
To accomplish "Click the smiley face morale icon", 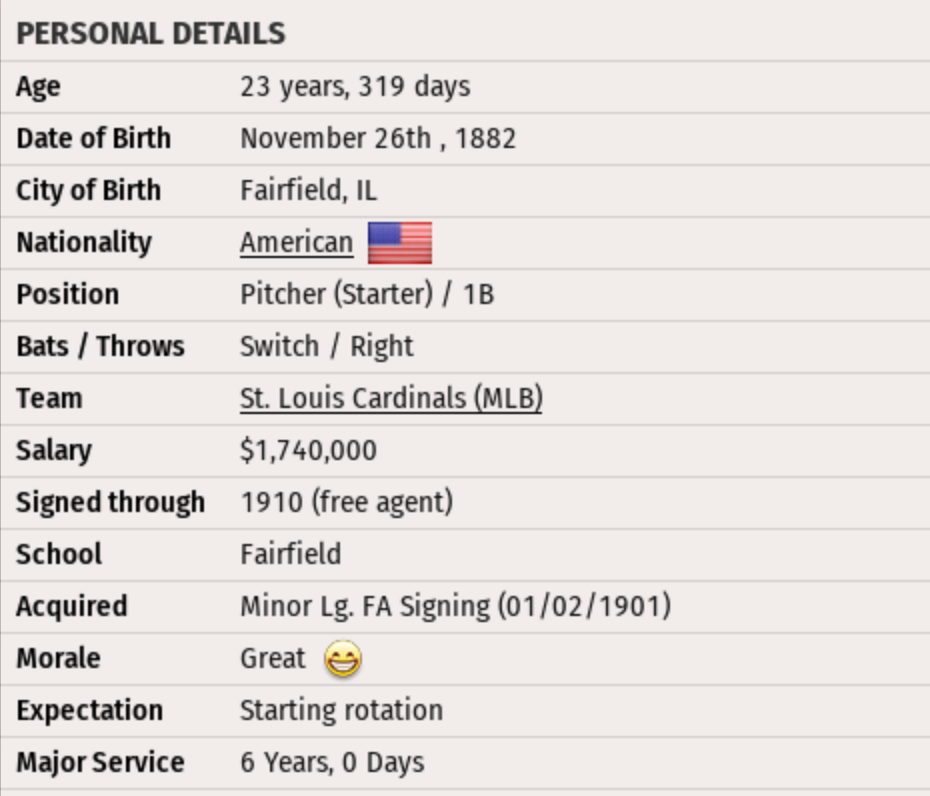I will click(343, 659).
